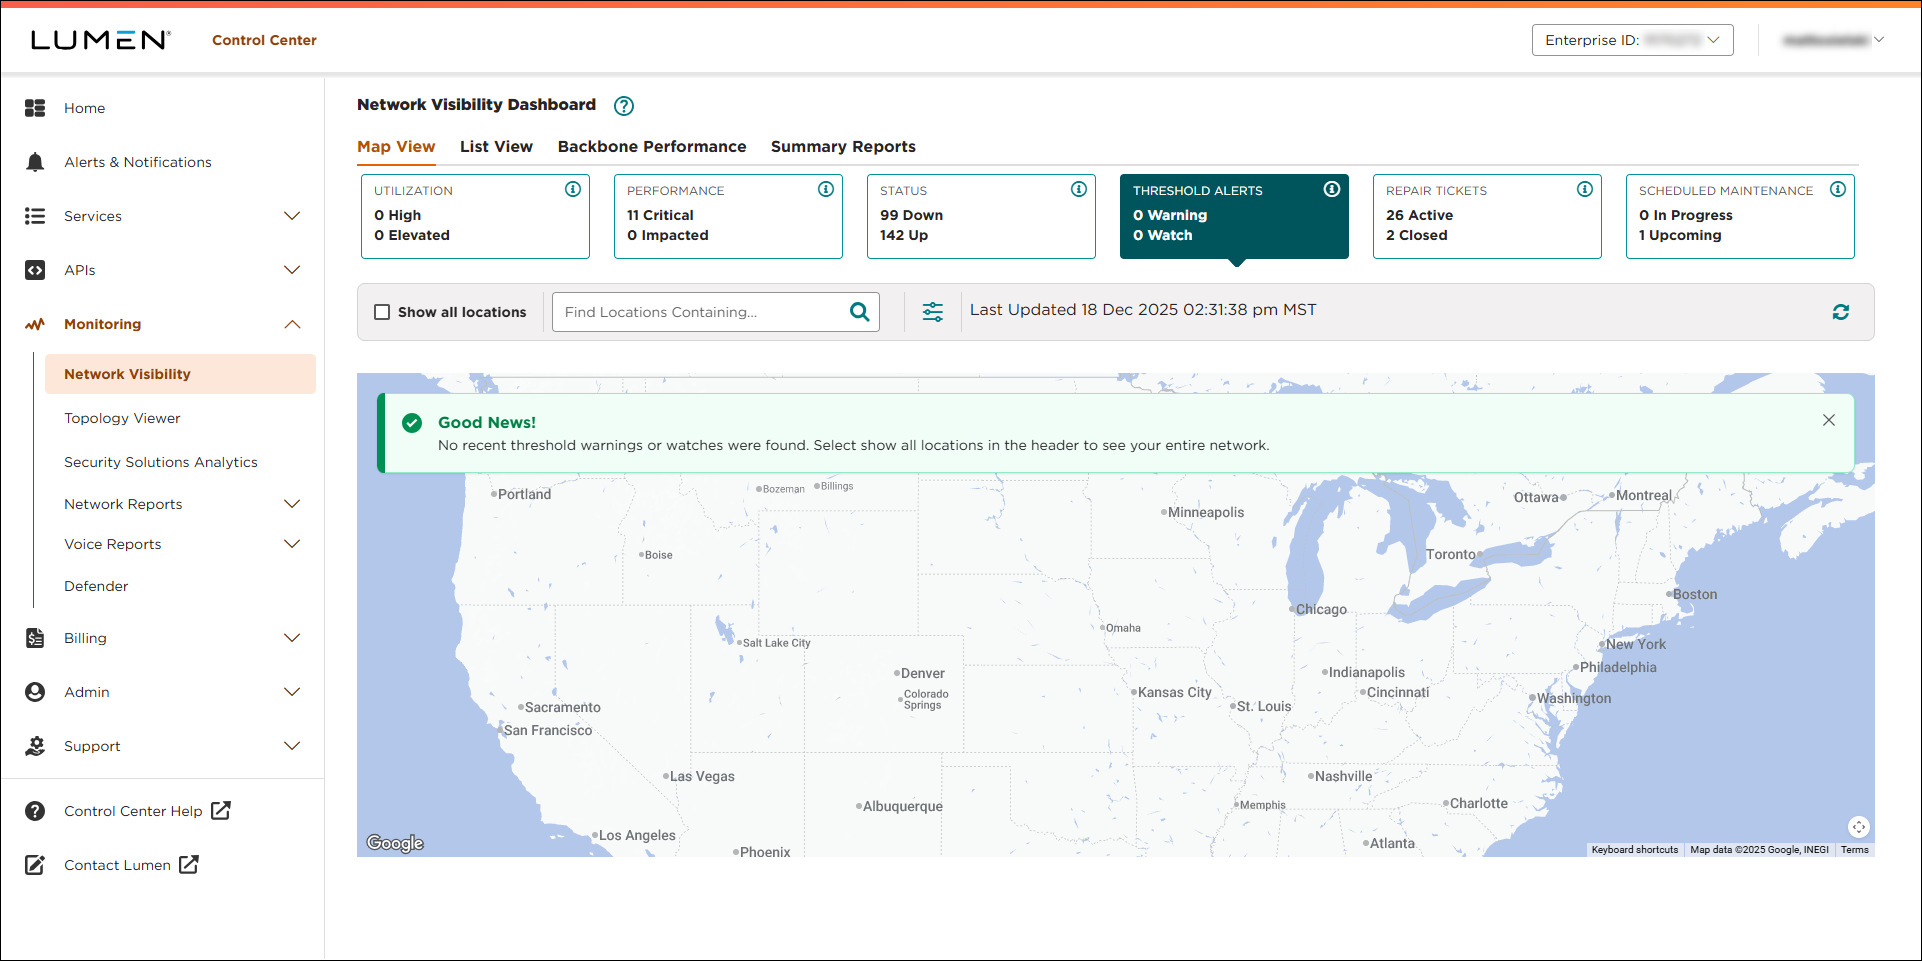Open the Summary Reports tab
The height and width of the screenshot is (961, 1922).
click(843, 146)
